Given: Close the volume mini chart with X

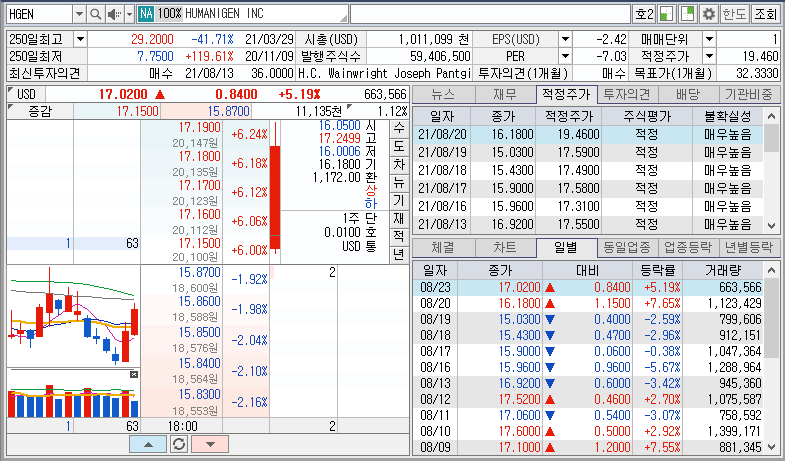Looking at the screenshot, I should [x=134, y=374].
